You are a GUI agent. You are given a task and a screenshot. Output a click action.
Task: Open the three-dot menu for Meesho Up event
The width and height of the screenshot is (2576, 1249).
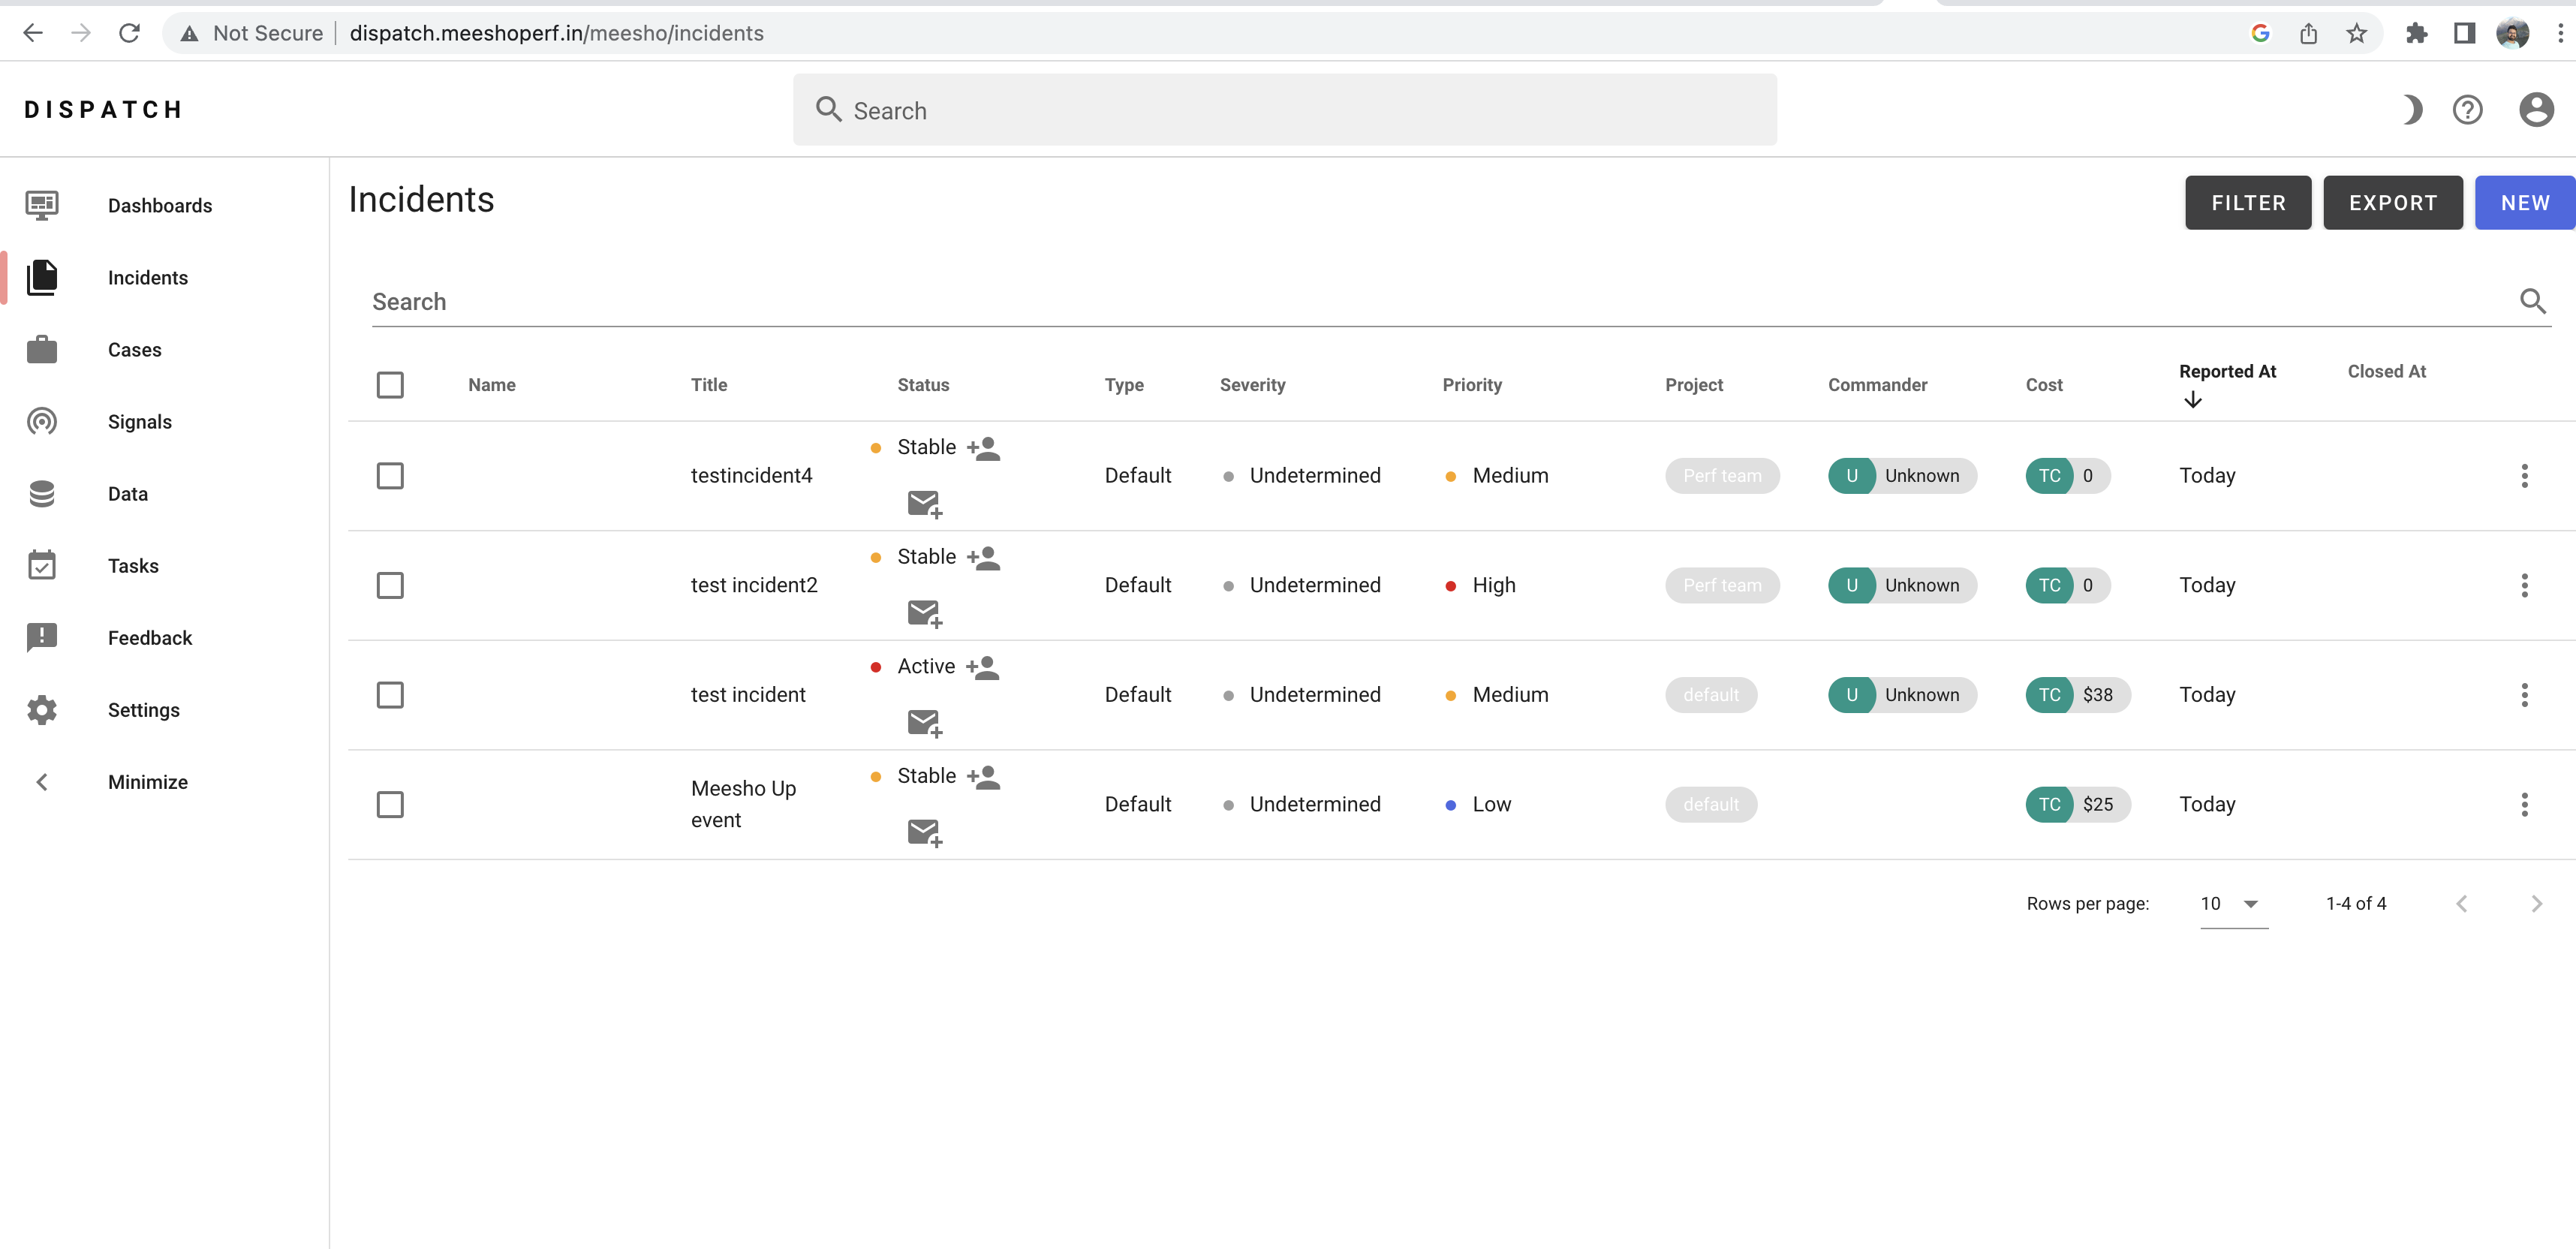2525,804
